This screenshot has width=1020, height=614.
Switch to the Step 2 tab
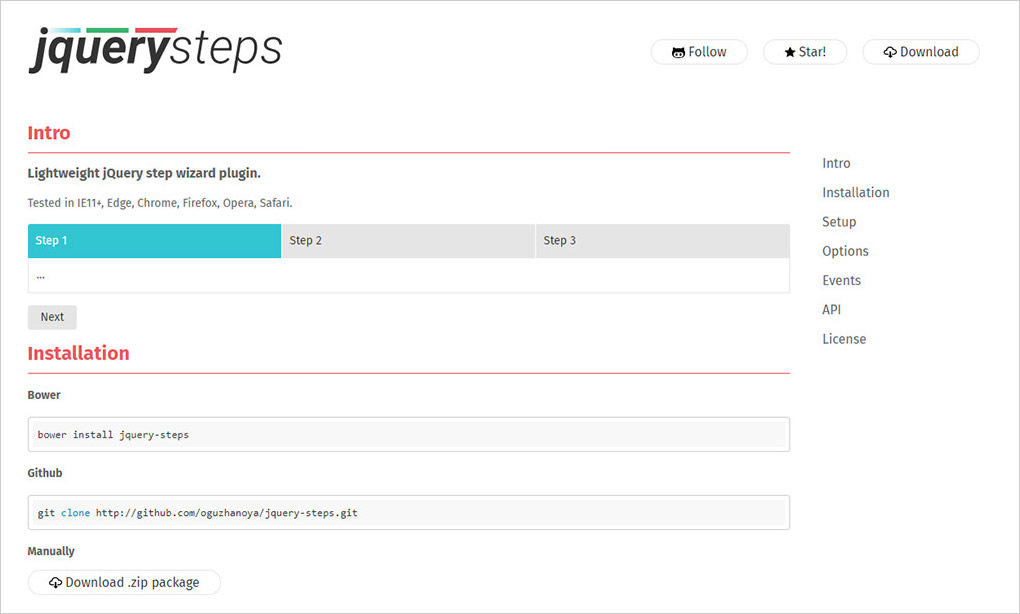point(408,240)
